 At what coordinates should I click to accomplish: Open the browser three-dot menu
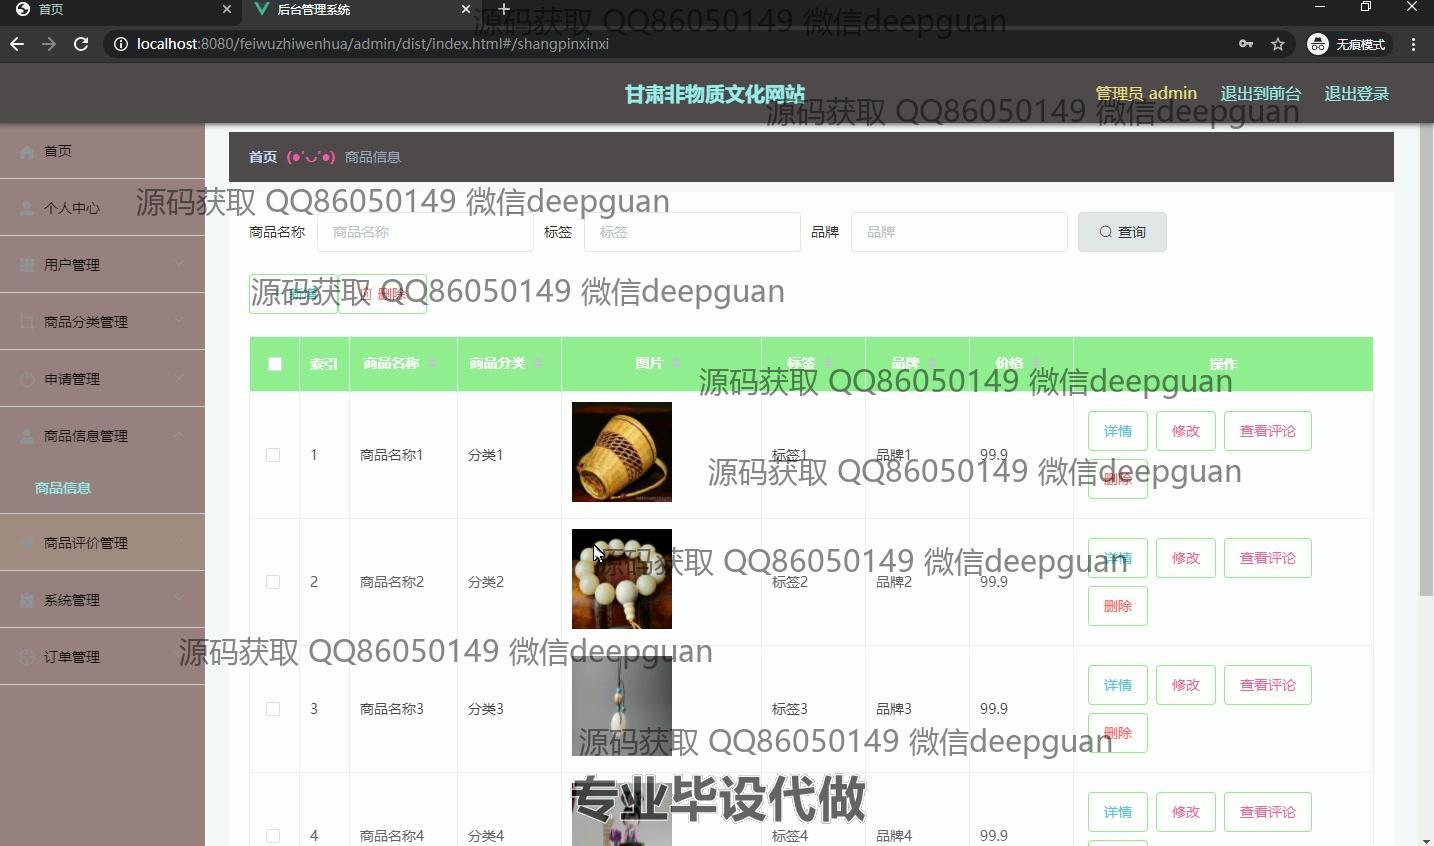(1413, 44)
